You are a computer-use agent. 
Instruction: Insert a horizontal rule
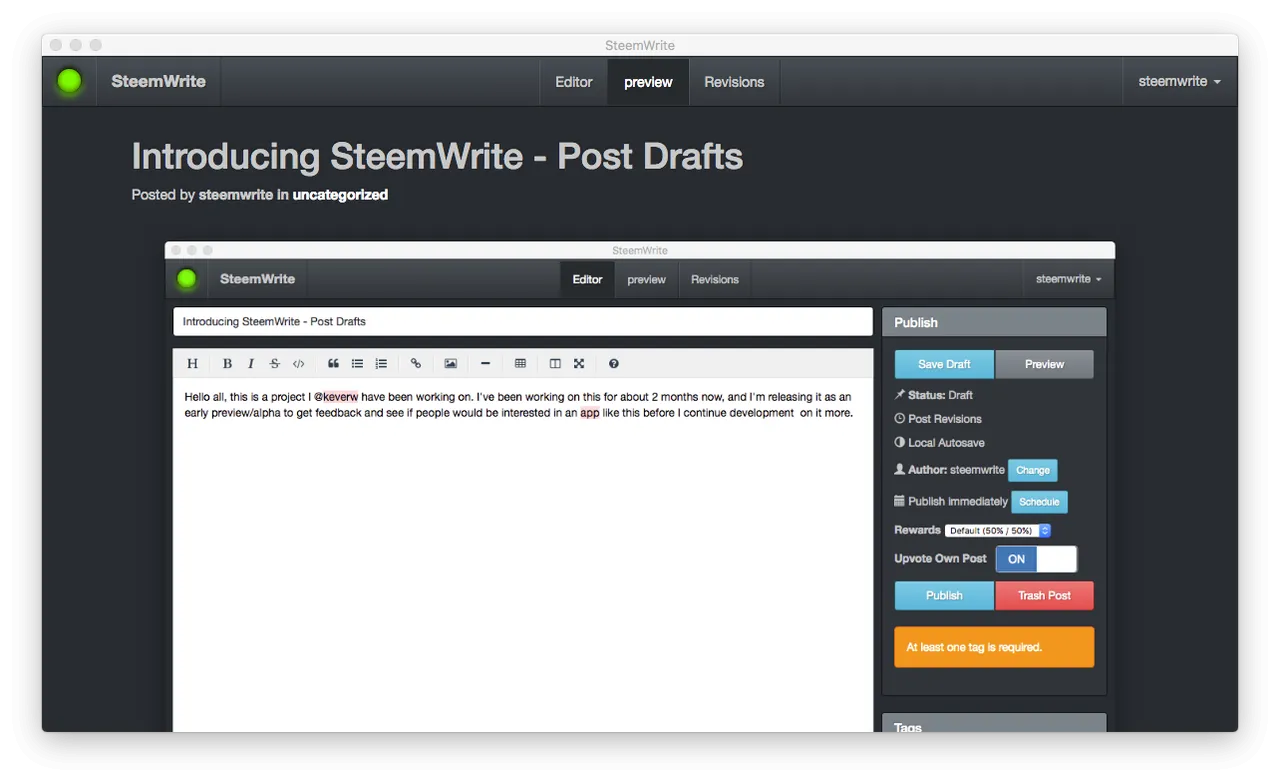click(486, 364)
